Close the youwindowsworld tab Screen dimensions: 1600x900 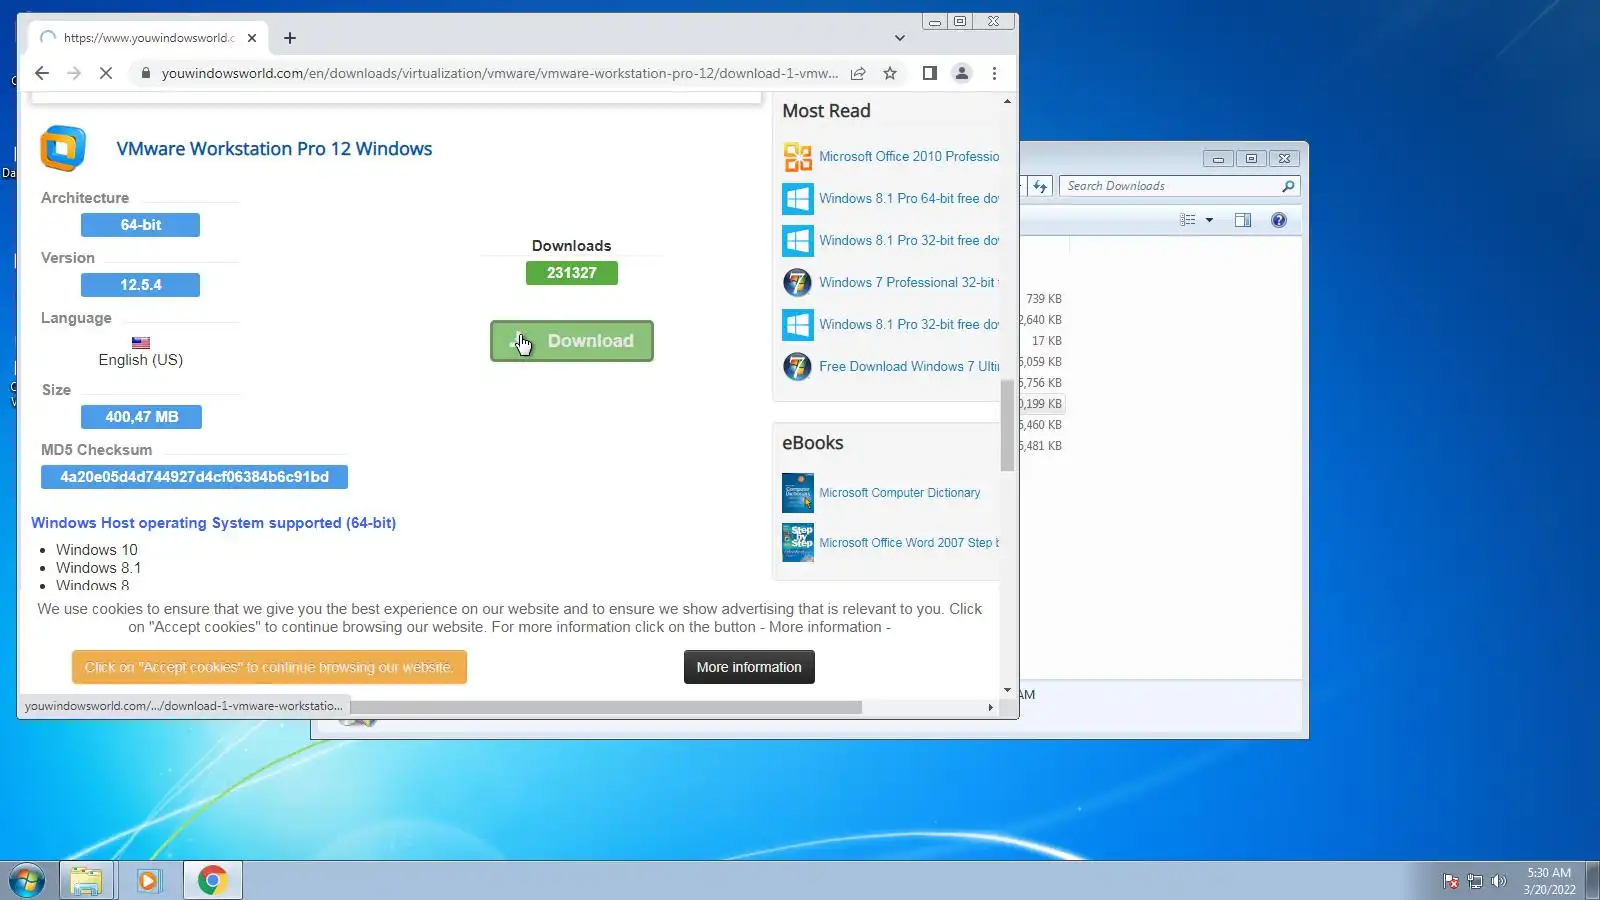tap(252, 38)
